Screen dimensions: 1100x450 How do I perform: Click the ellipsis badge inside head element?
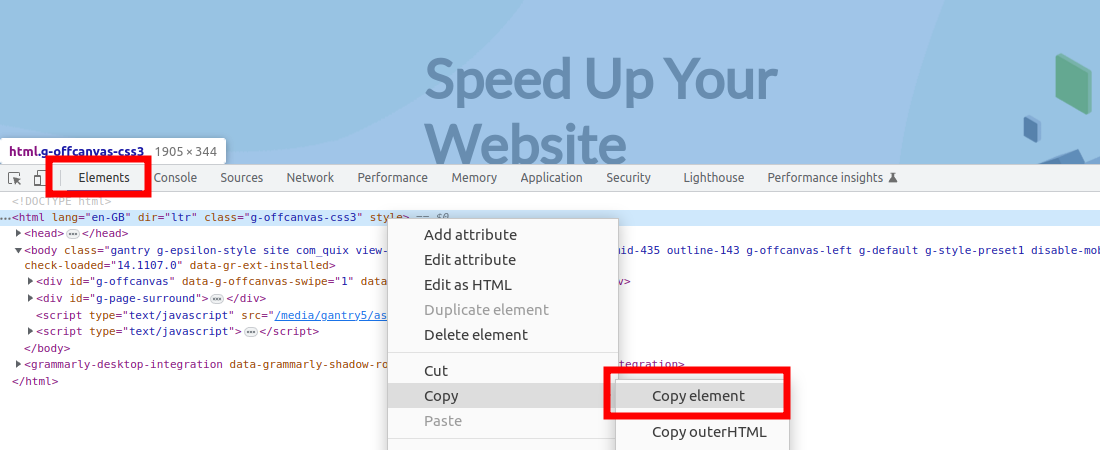pos(73,234)
